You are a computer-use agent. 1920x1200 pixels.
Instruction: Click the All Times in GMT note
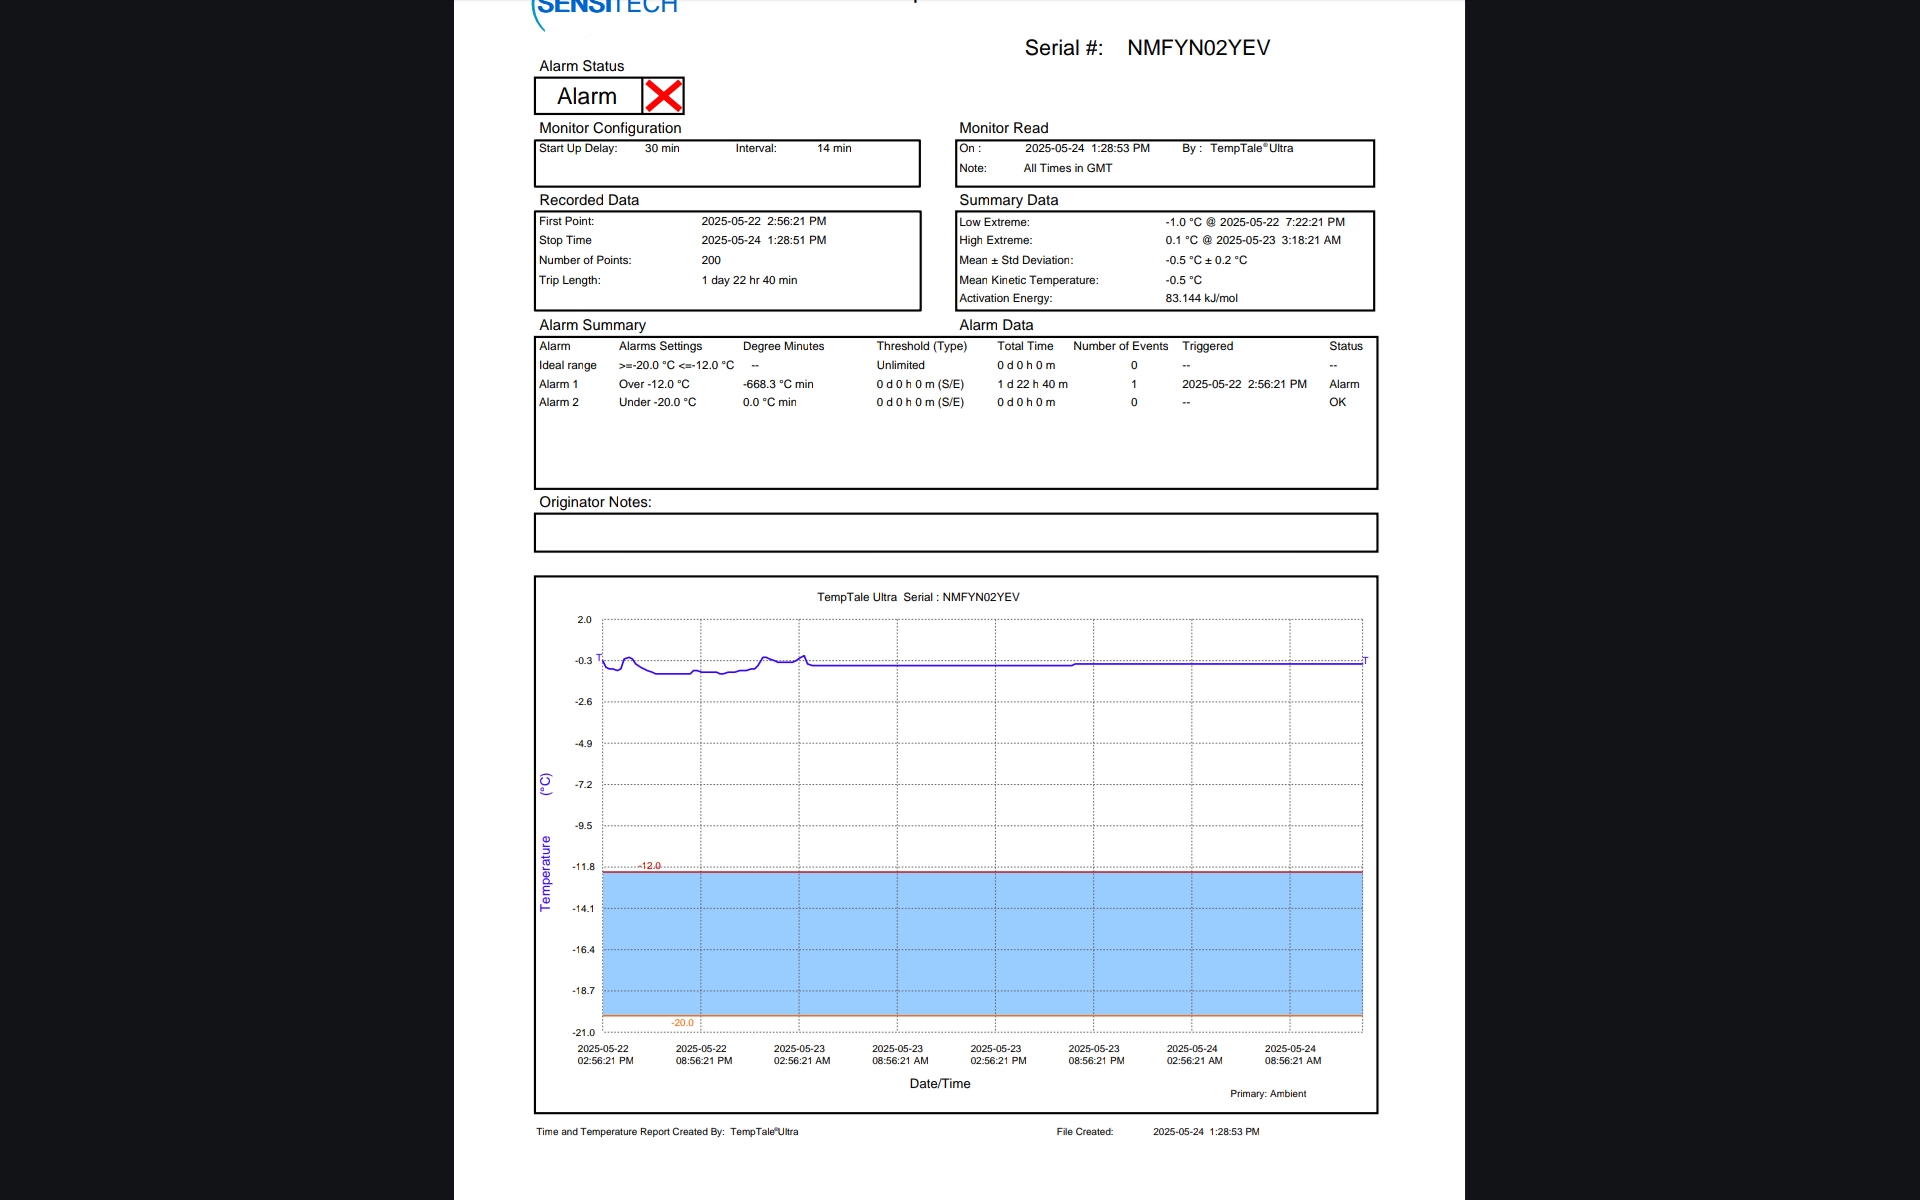click(x=1067, y=168)
